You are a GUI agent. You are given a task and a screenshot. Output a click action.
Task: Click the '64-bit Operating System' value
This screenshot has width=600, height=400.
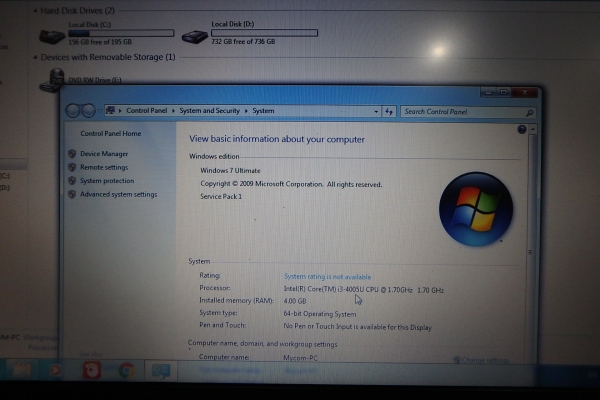[x=320, y=314]
